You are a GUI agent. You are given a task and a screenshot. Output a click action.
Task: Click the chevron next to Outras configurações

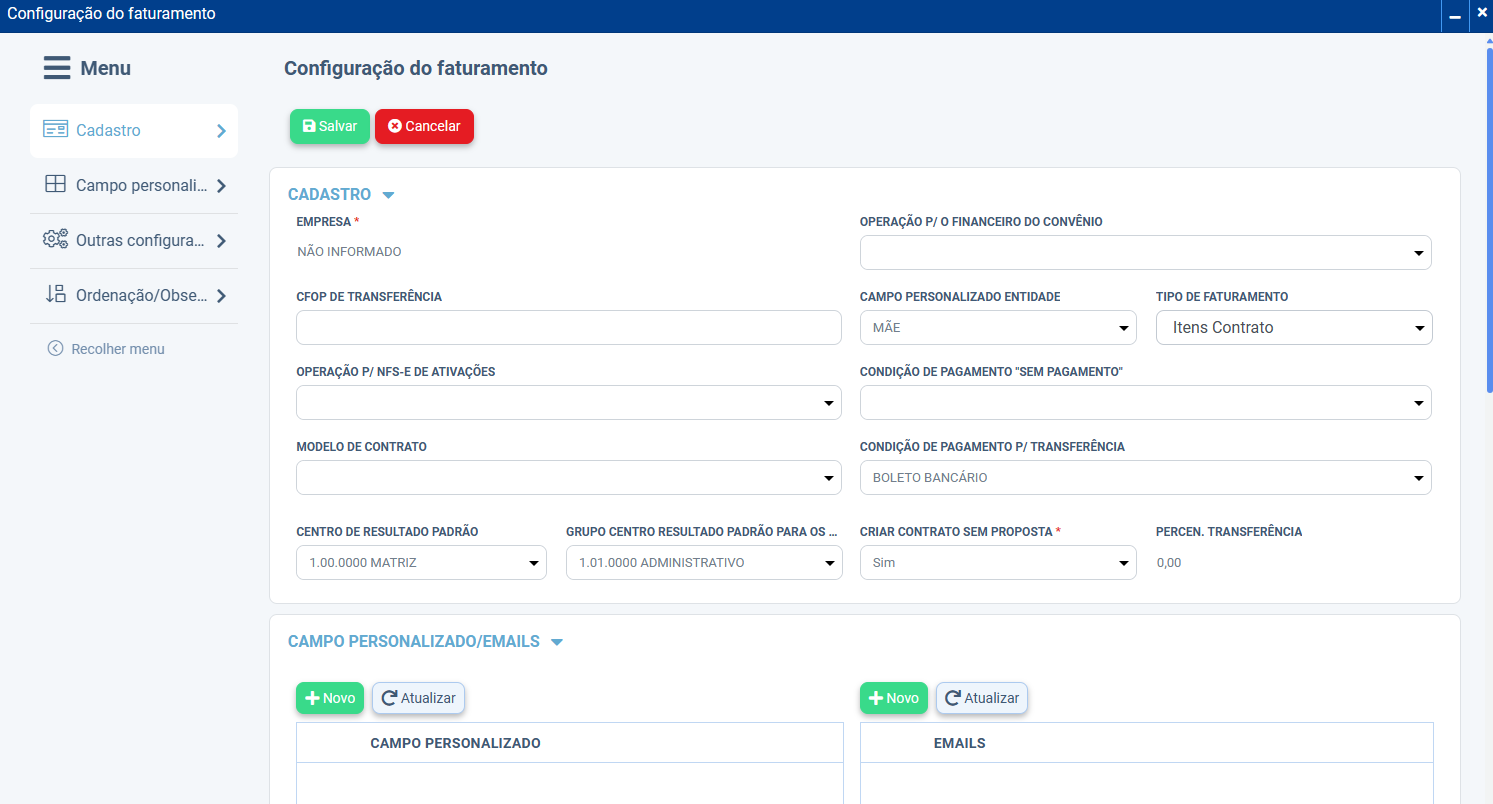221,241
